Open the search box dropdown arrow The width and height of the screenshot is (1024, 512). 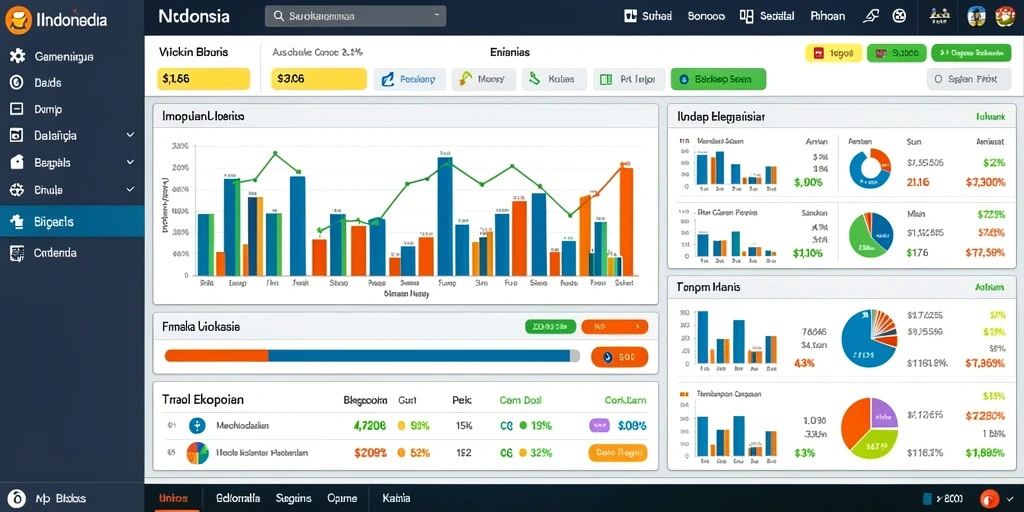pos(436,16)
